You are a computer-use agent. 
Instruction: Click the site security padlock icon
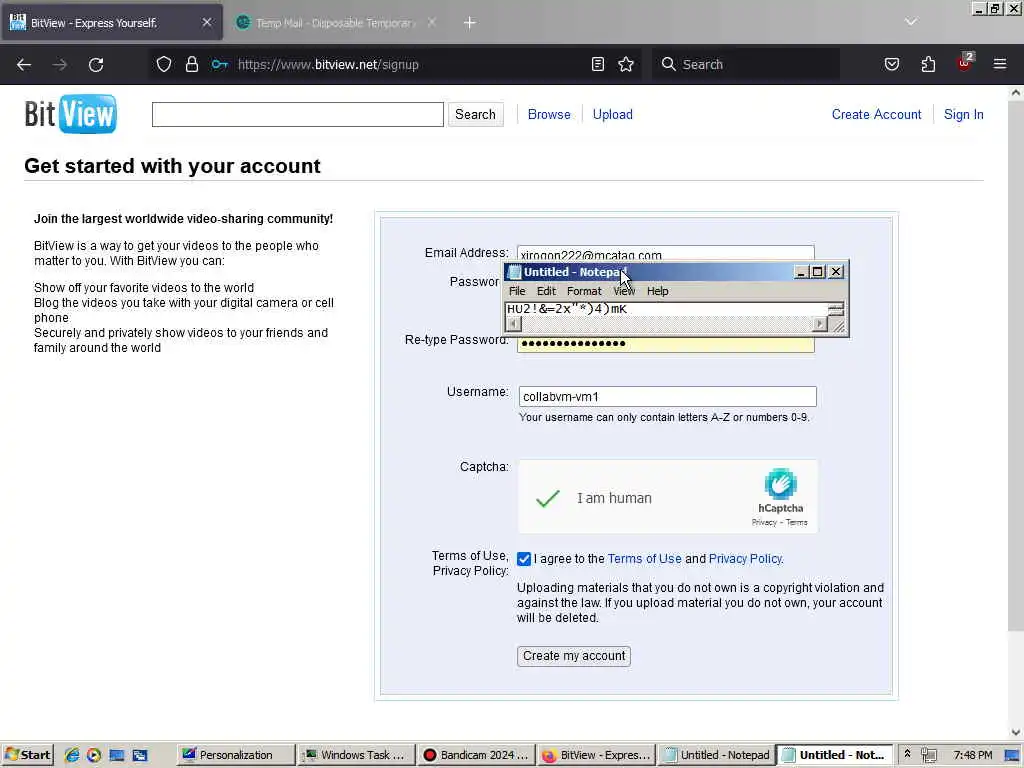click(x=191, y=64)
